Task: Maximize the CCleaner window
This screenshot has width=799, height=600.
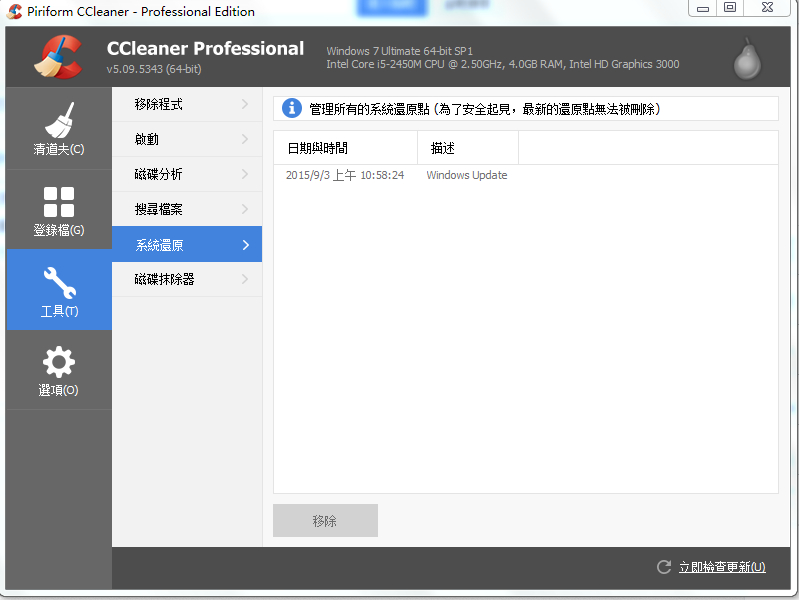Action: click(x=730, y=8)
